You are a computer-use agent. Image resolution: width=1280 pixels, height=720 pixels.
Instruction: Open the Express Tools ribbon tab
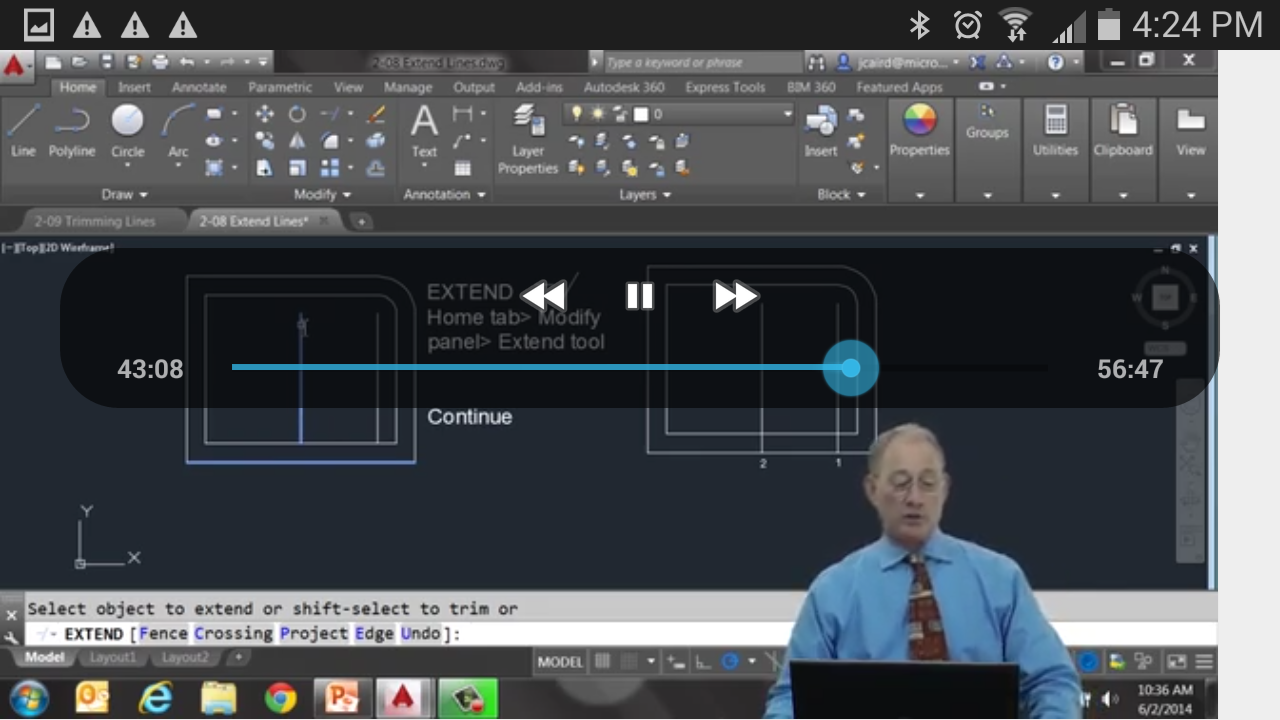725,87
